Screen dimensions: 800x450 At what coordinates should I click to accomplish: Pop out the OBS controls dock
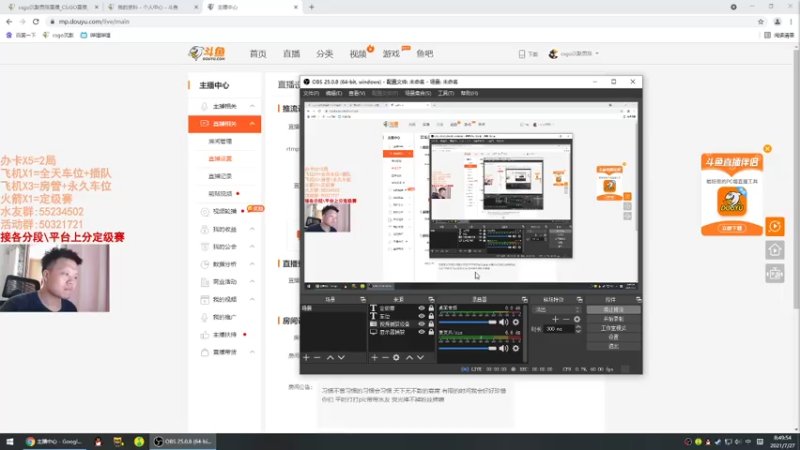click(x=638, y=299)
